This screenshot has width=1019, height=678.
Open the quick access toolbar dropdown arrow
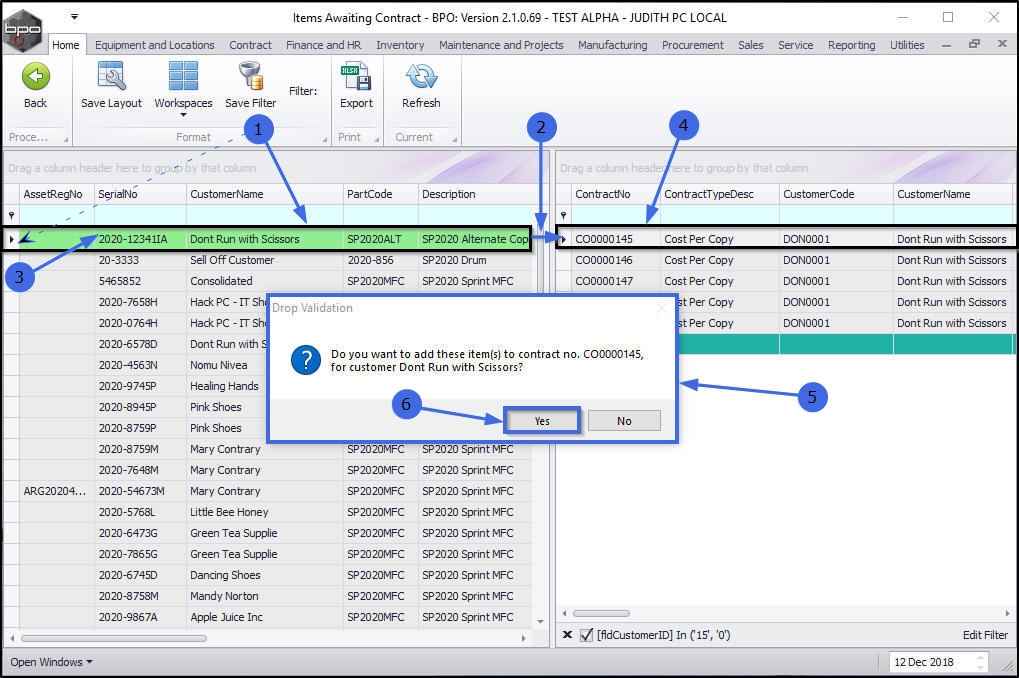[x=74, y=16]
